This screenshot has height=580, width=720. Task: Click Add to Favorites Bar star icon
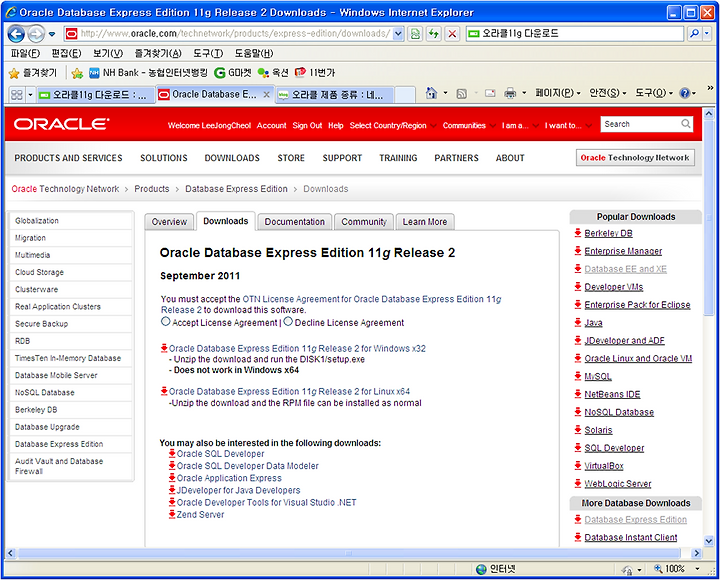point(77,73)
